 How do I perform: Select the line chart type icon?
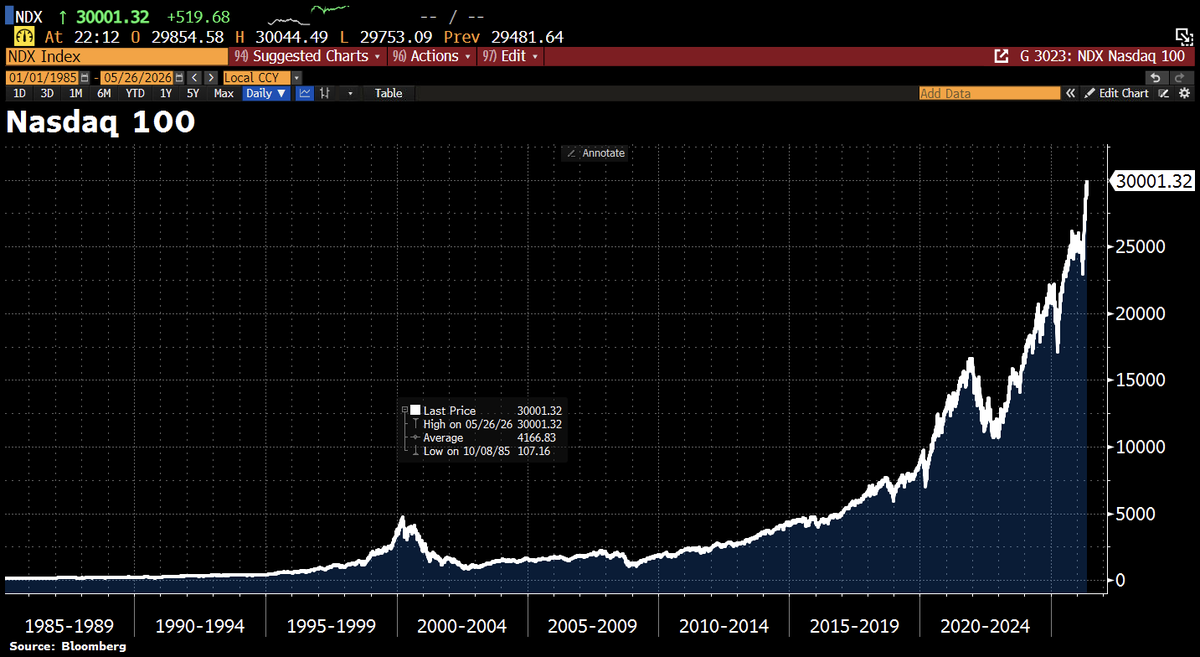click(x=305, y=93)
